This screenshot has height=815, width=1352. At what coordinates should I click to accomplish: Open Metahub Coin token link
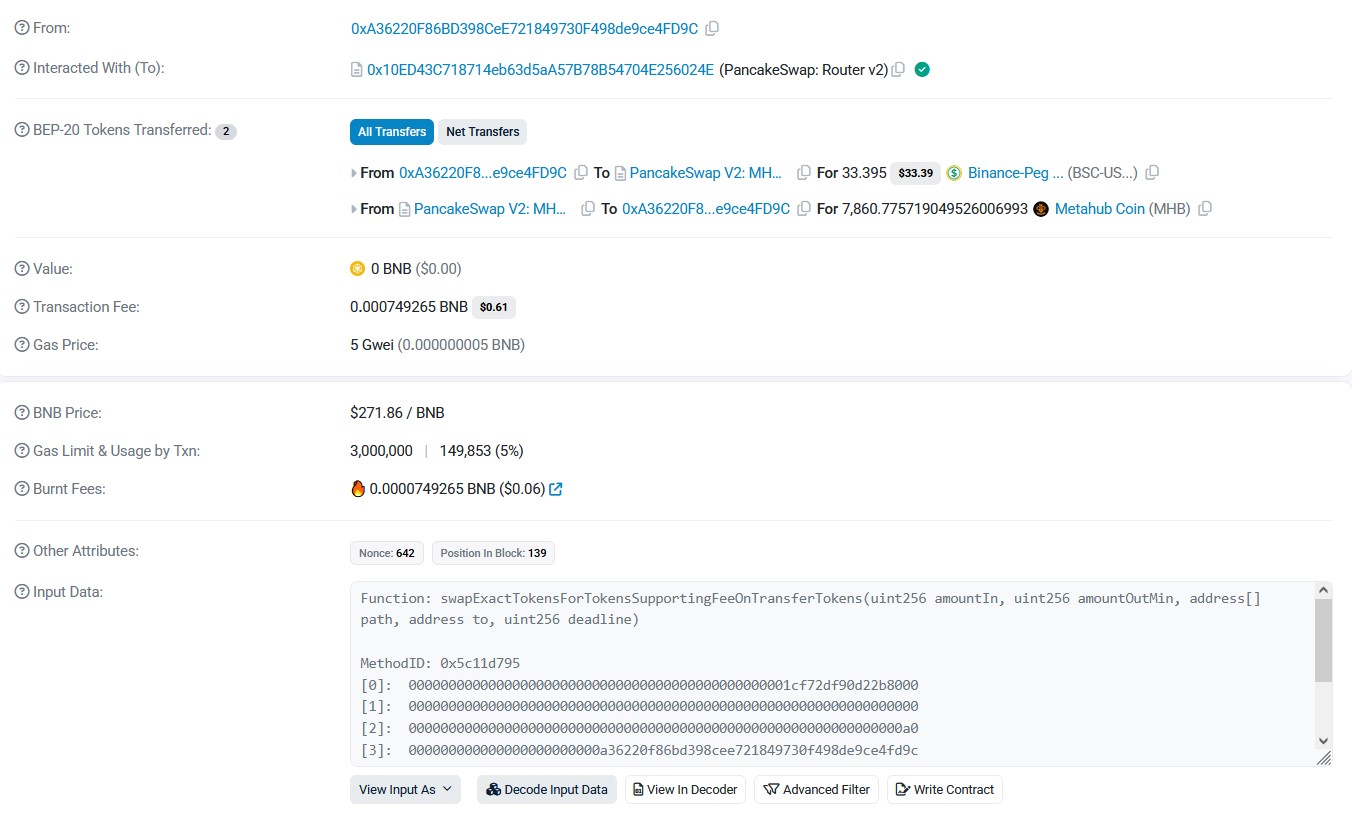pyautogui.click(x=1099, y=209)
